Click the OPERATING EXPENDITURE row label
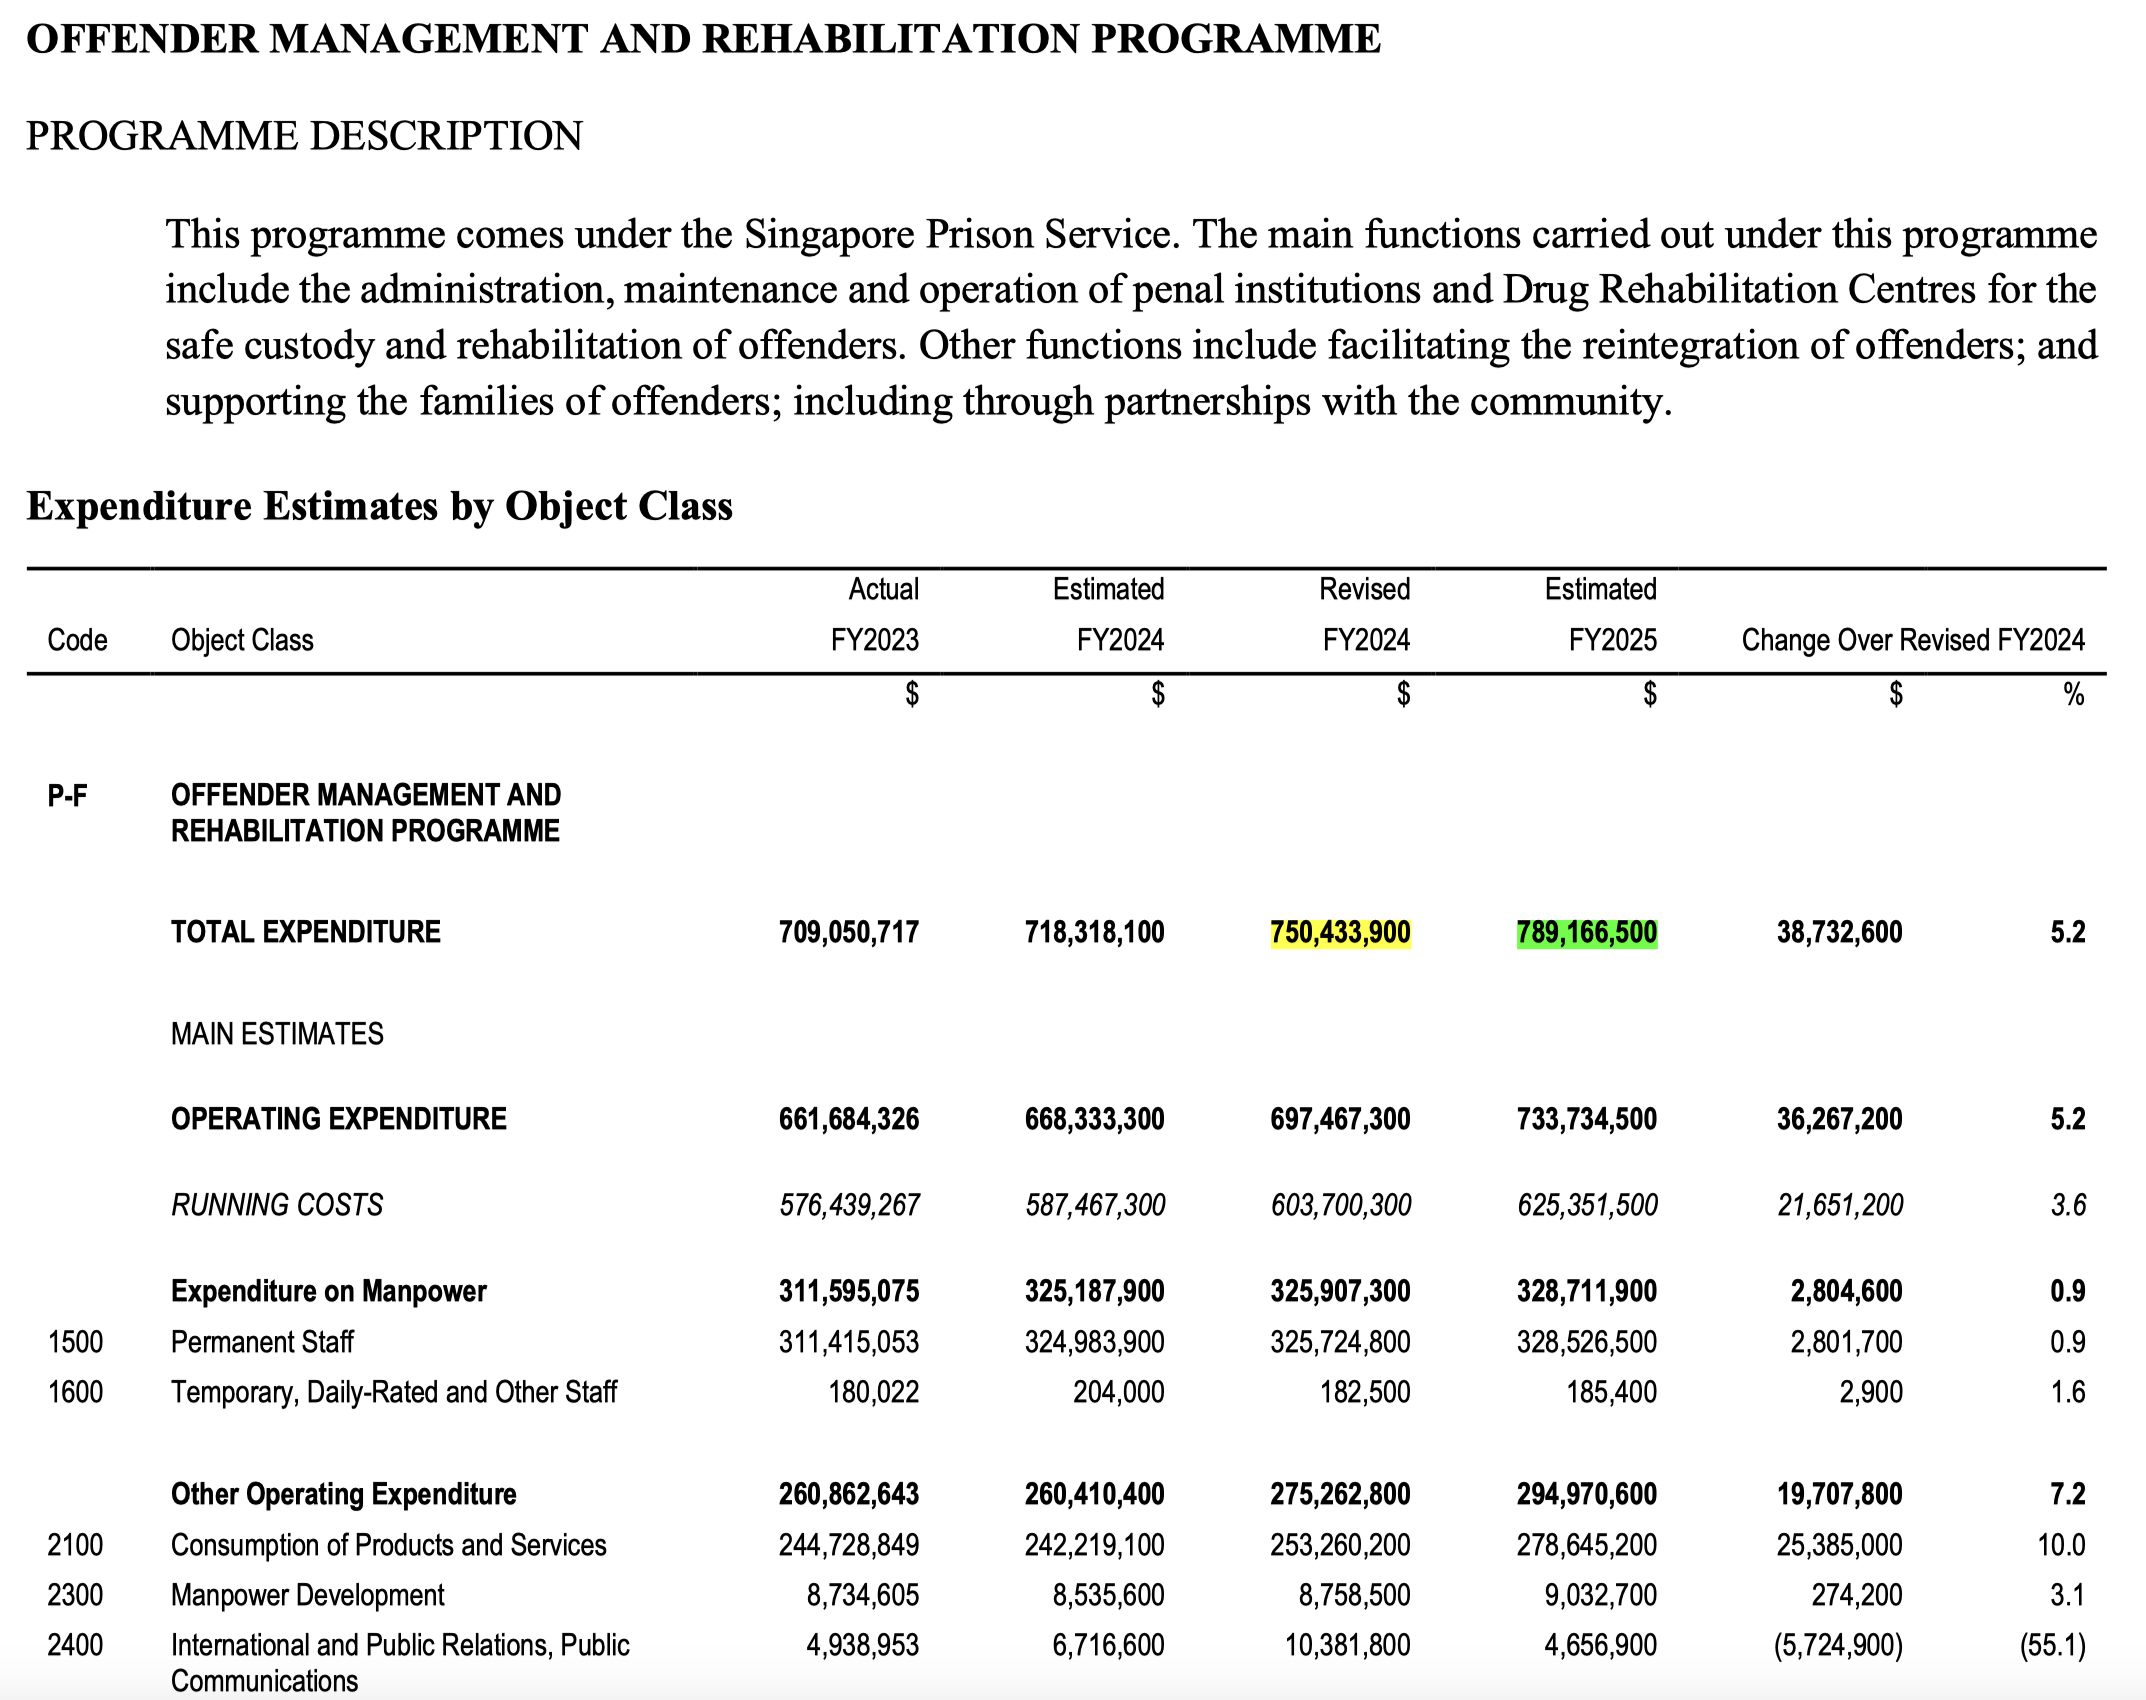This screenshot has height=1700, width=2146. click(x=338, y=1118)
